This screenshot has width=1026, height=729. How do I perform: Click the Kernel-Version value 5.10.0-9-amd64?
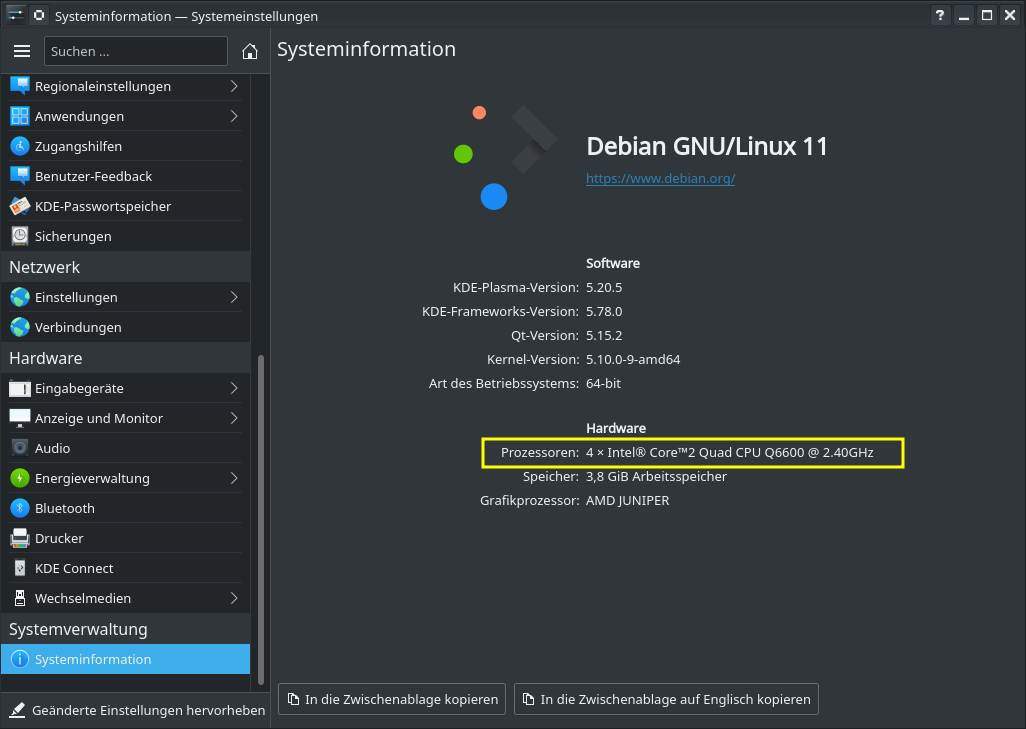[633, 359]
